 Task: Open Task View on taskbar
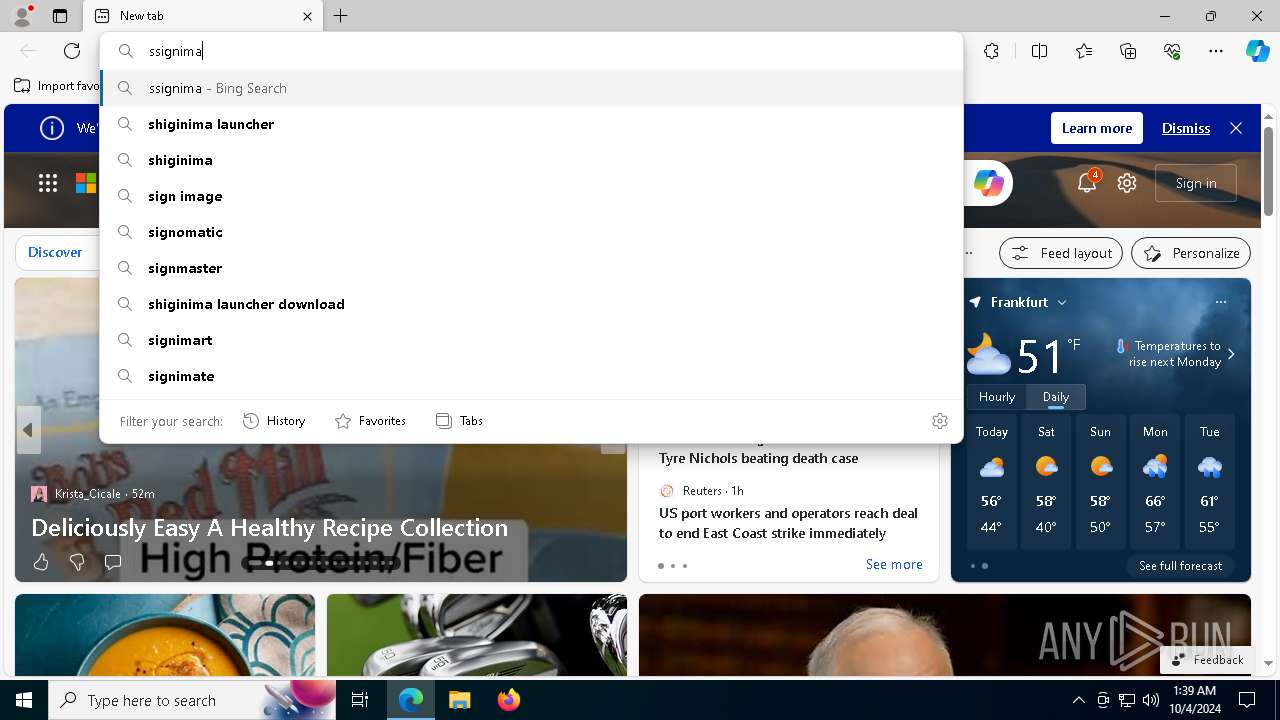coord(360,700)
